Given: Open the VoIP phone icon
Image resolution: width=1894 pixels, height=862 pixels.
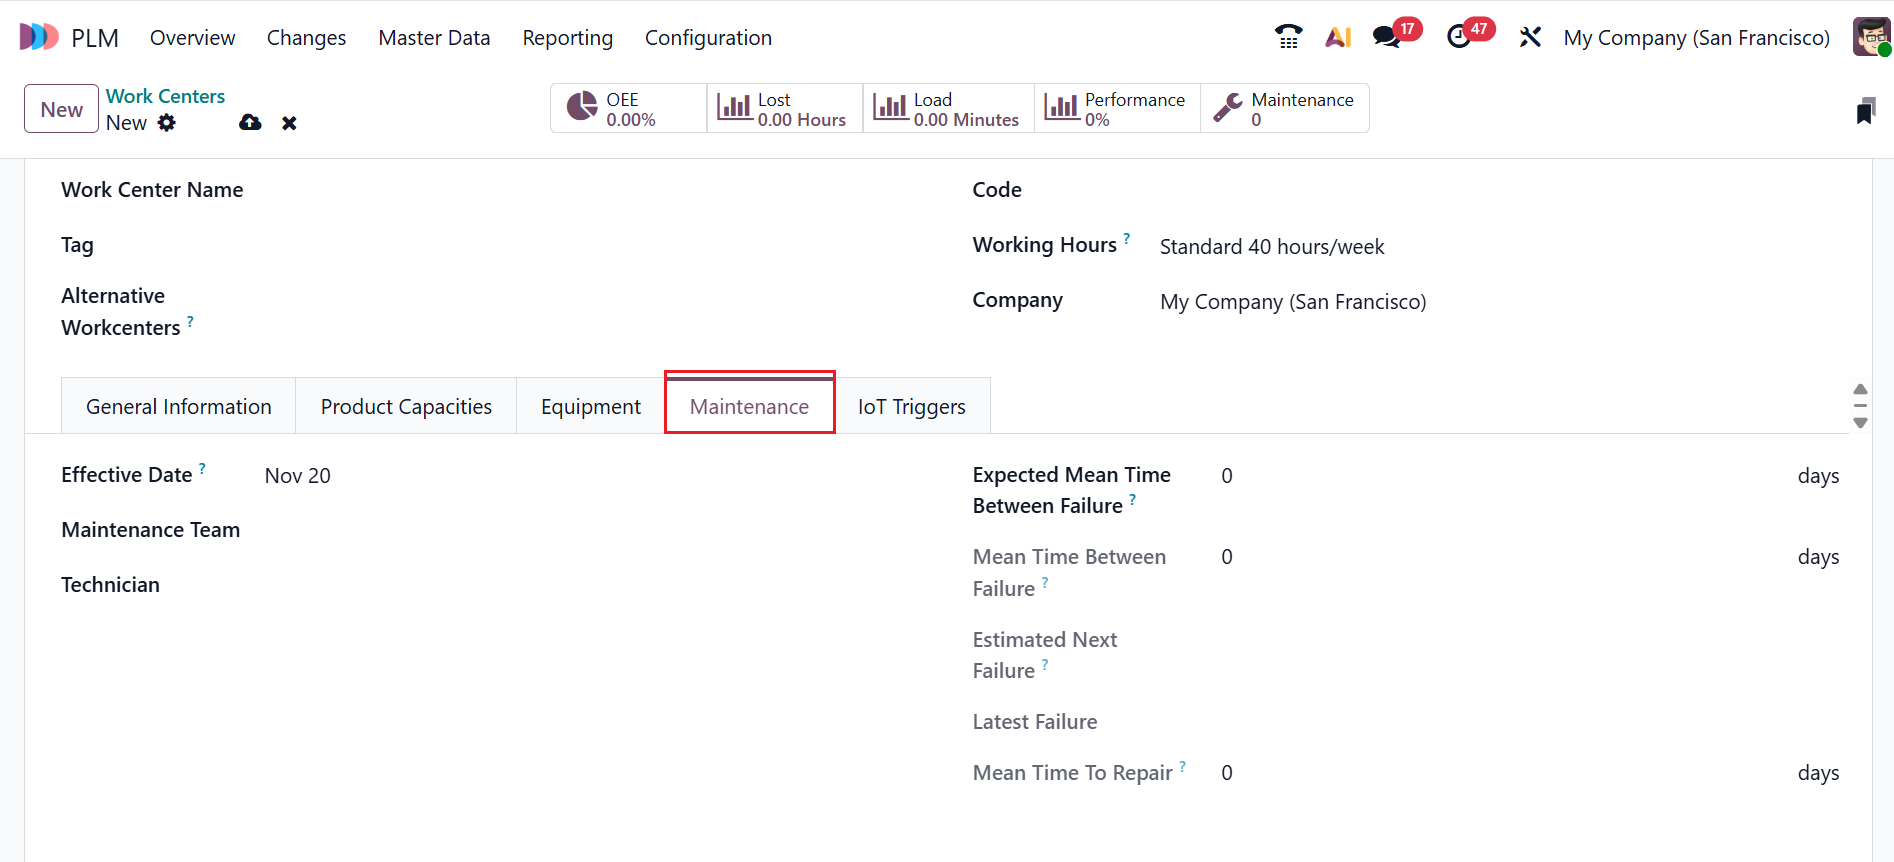Looking at the screenshot, I should tap(1288, 37).
